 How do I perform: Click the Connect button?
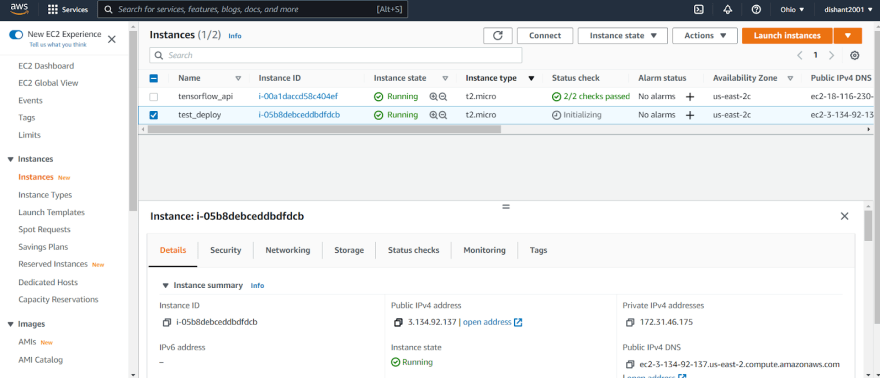[545, 35]
